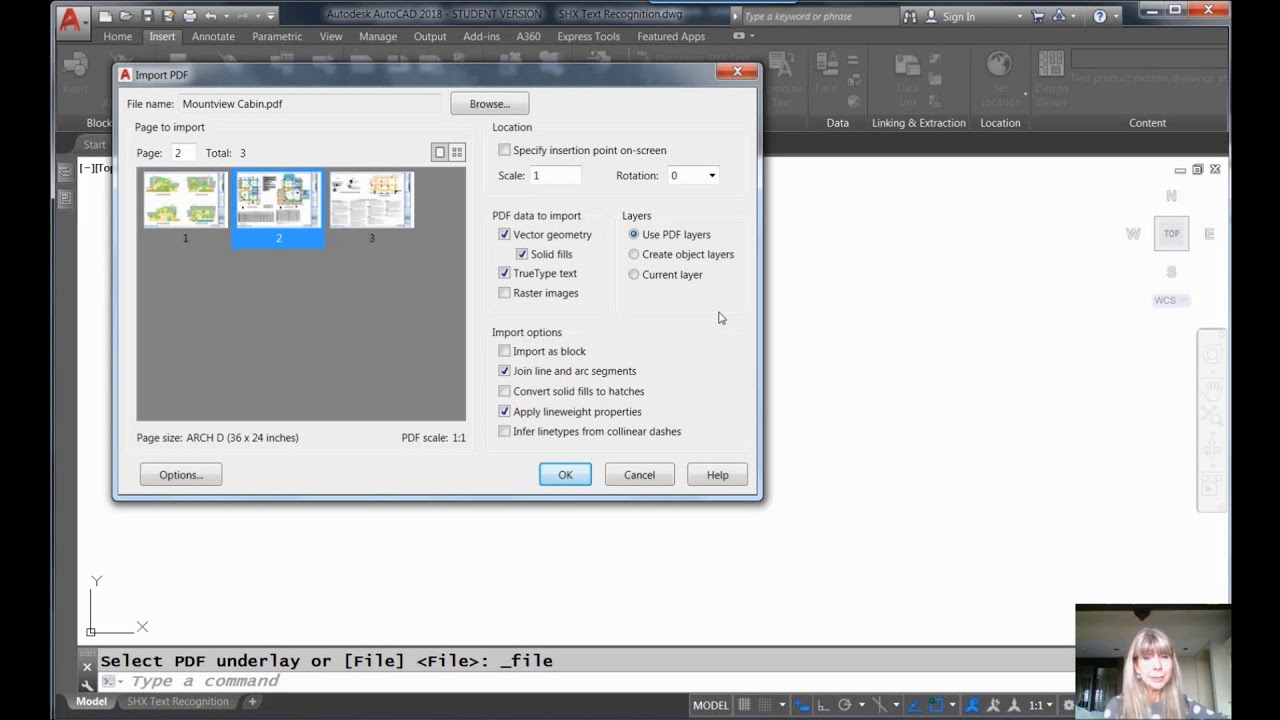
Task: Open the object snap settings dropdown arrow
Action: (x=952, y=705)
